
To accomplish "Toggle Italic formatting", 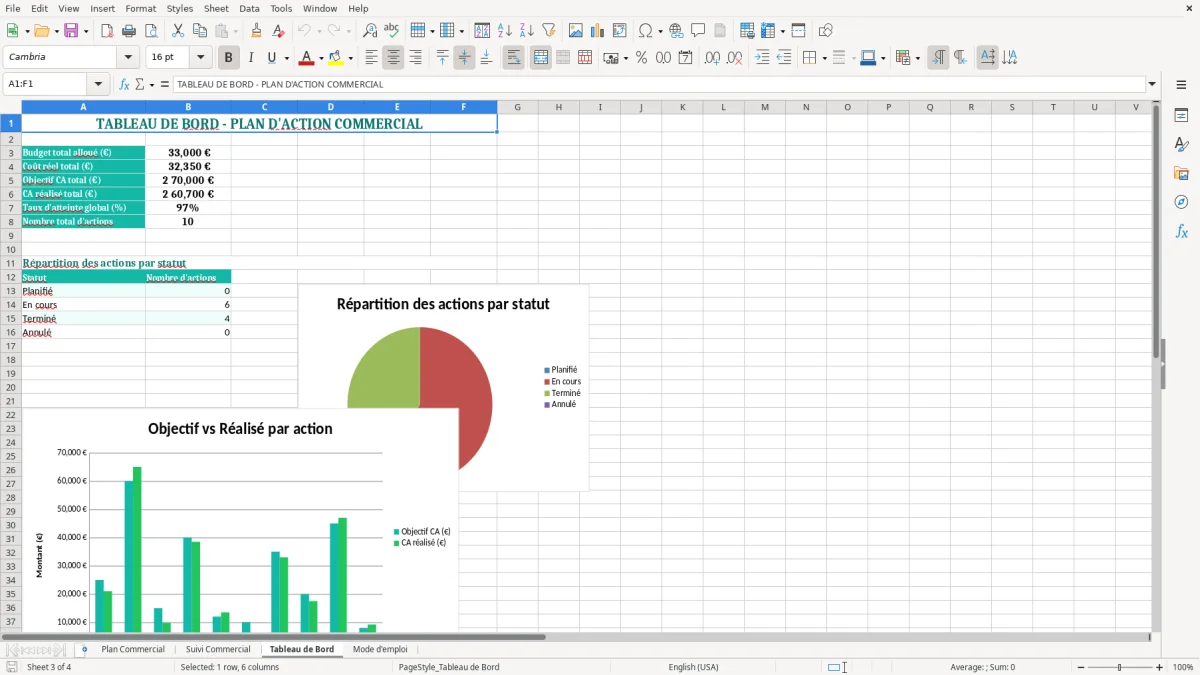I will pos(251,58).
